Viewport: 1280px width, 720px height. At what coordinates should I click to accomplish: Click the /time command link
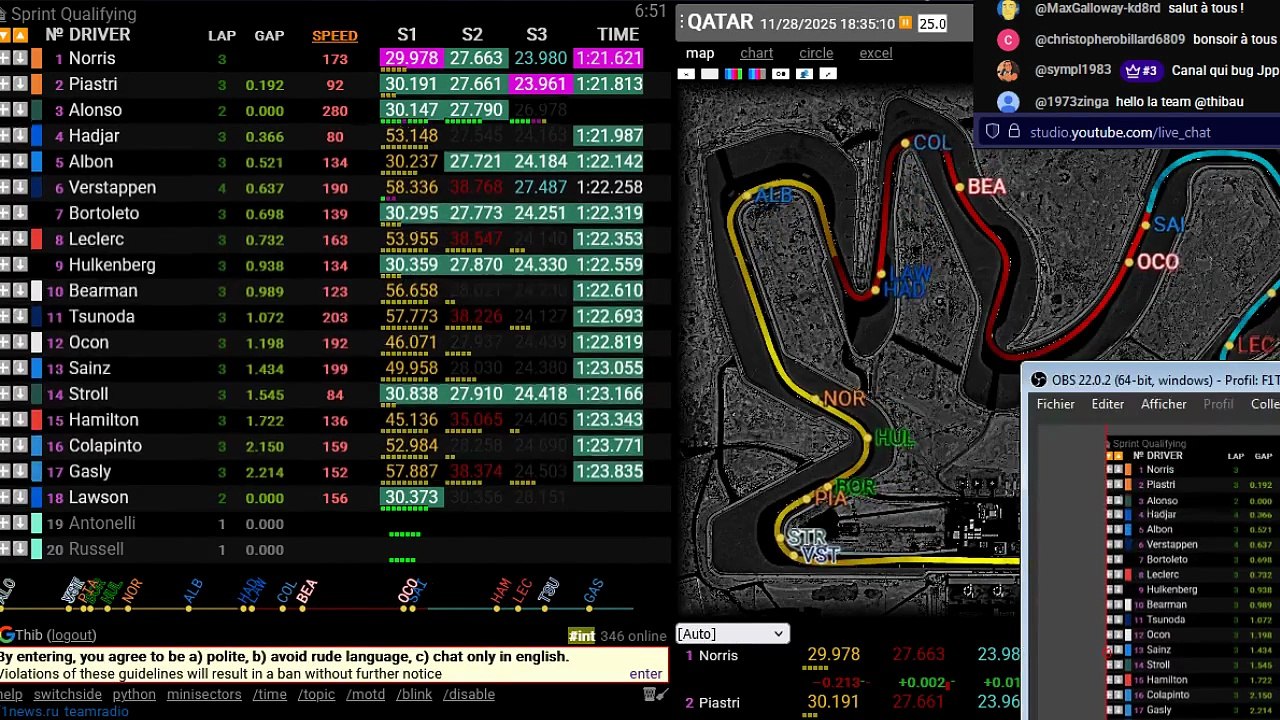click(x=270, y=694)
